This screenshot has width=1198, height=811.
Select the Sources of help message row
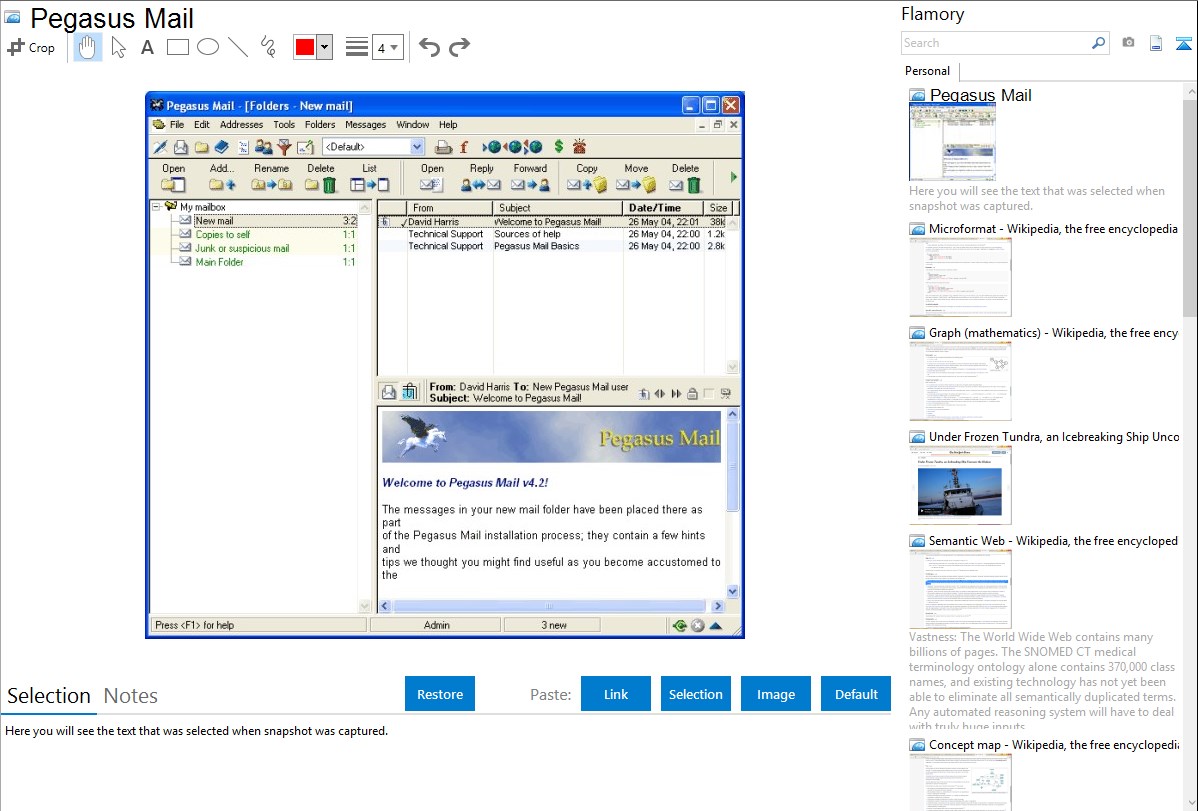552,234
